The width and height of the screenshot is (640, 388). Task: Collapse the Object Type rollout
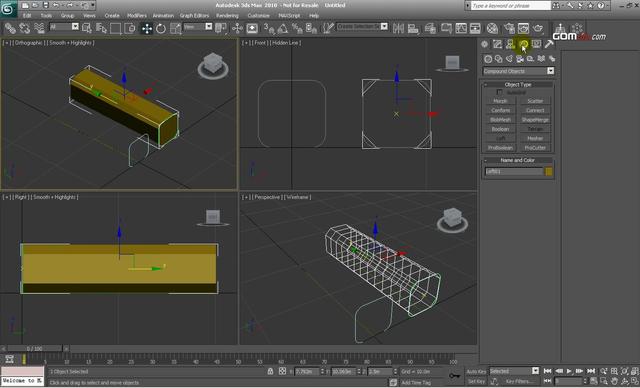[518, 84]
